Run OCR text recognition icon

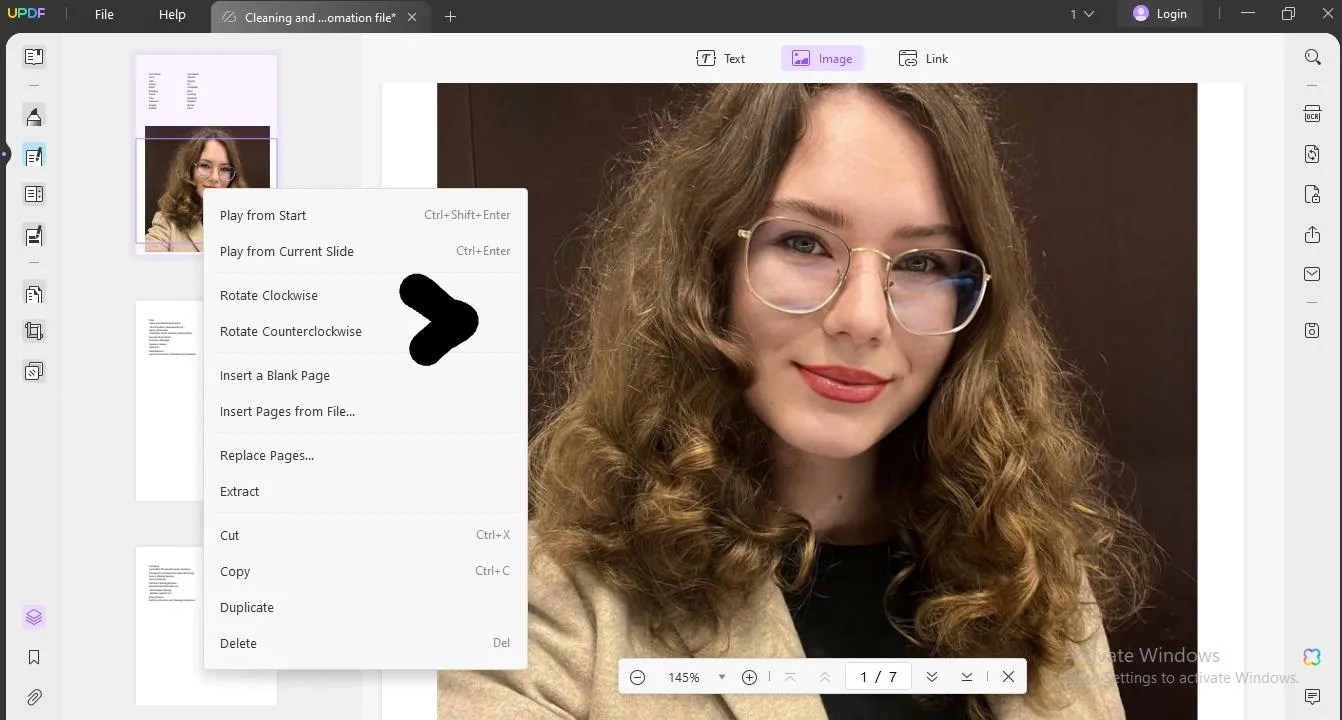(x=1312, y=115)
